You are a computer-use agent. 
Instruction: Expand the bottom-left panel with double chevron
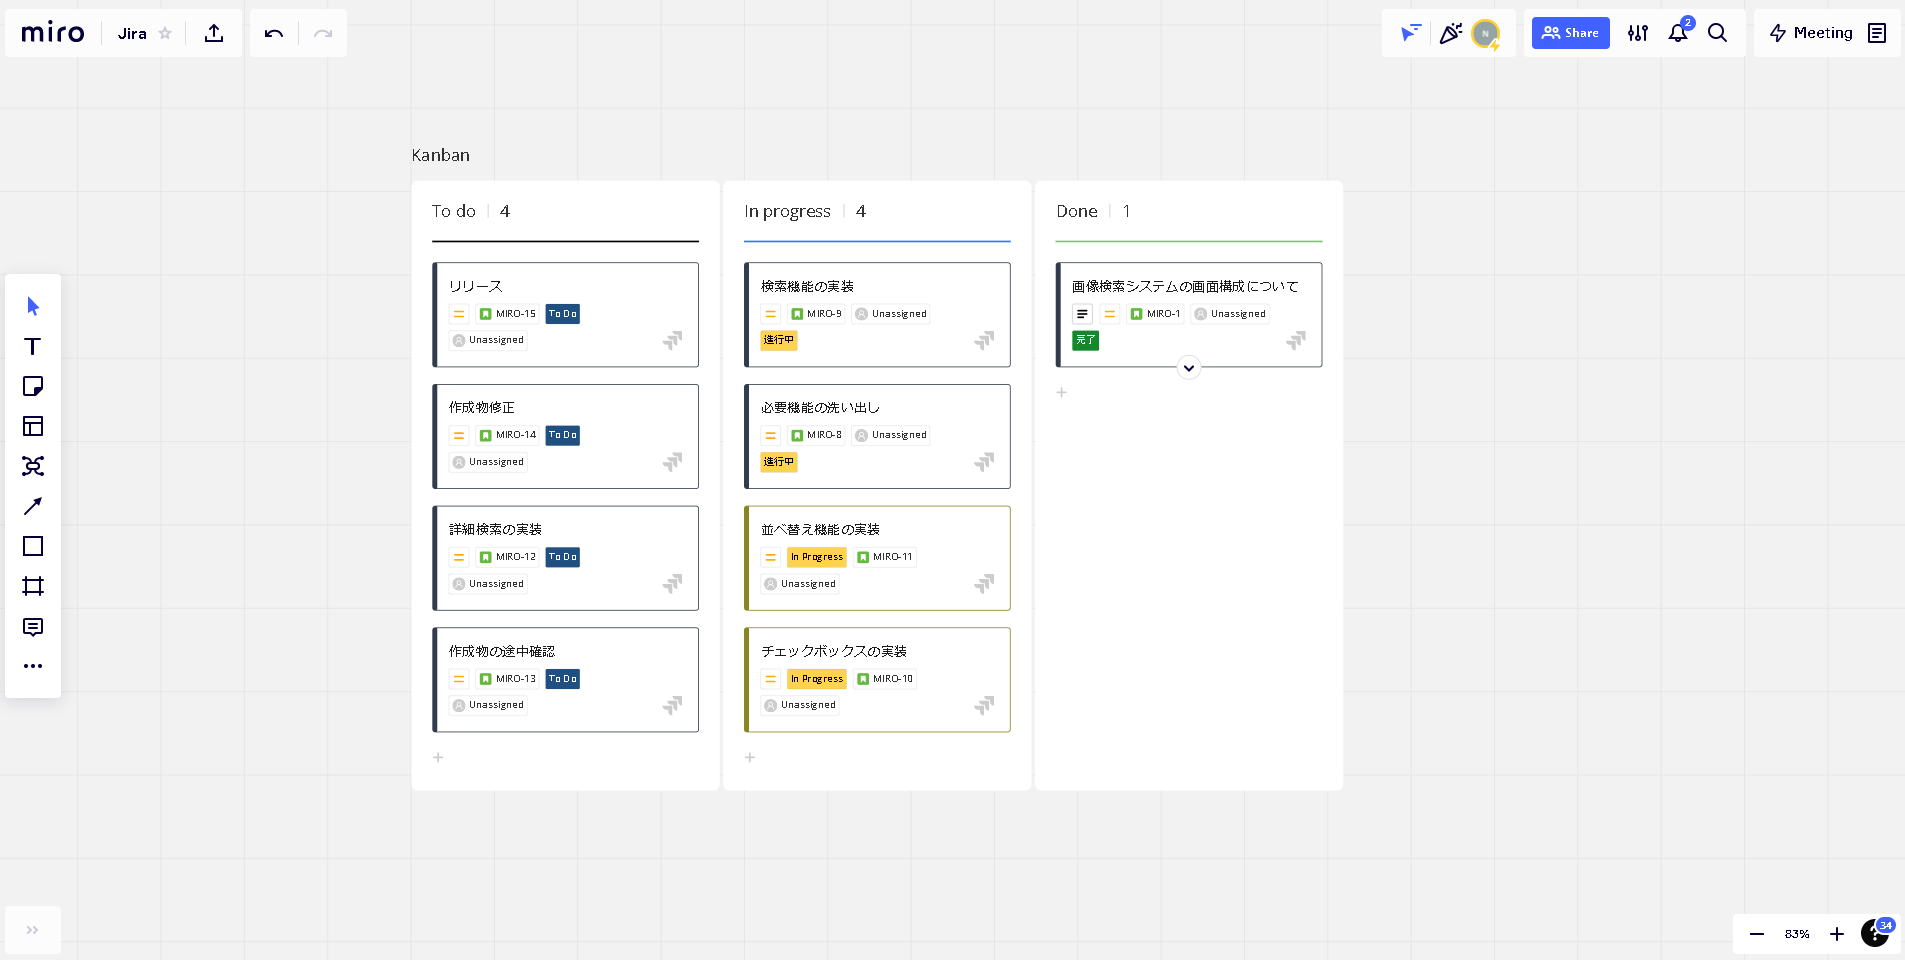coord(32,930)
